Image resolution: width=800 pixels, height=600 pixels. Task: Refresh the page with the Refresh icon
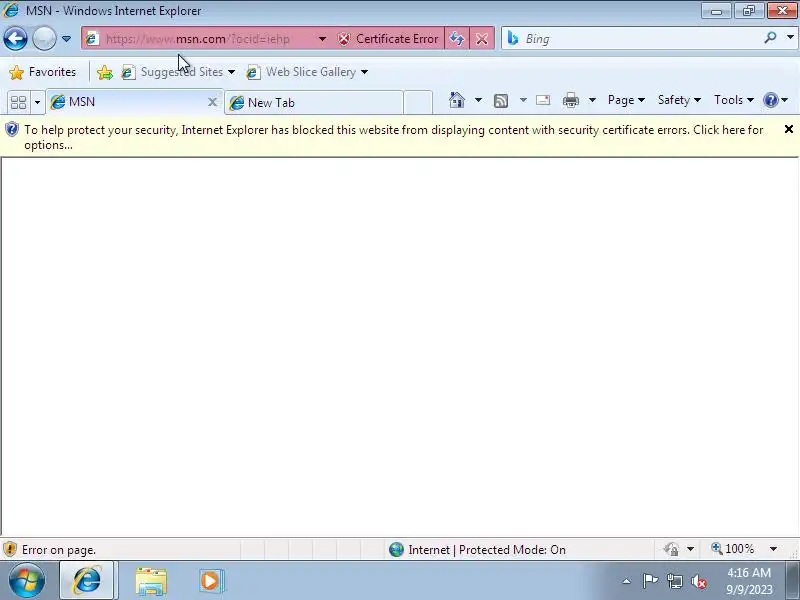(457, 39)
